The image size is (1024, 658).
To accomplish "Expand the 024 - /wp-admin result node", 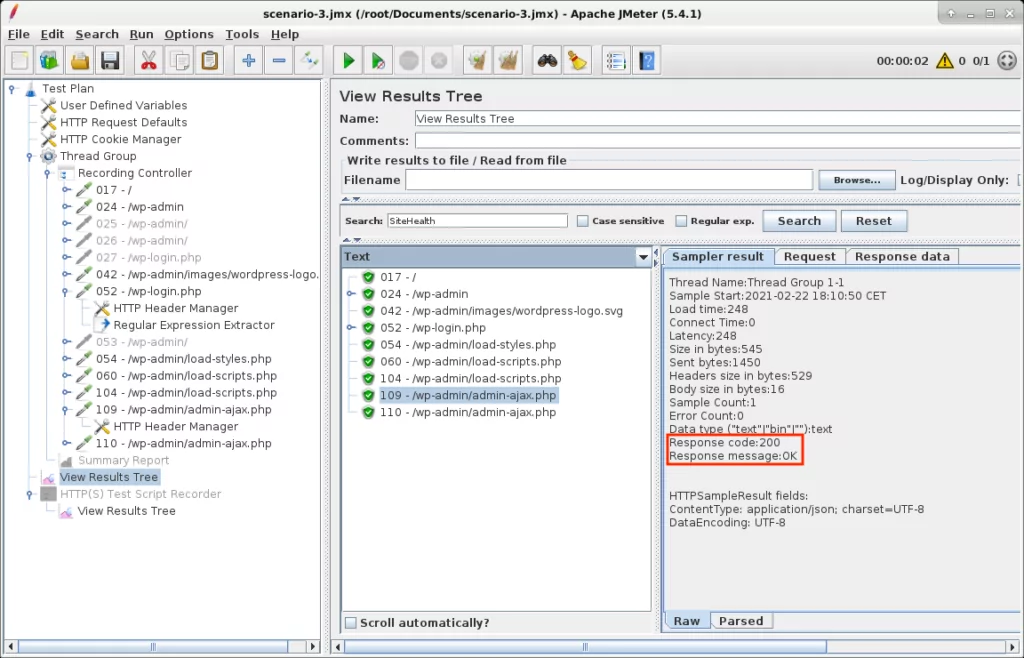I will pos(351,294).
